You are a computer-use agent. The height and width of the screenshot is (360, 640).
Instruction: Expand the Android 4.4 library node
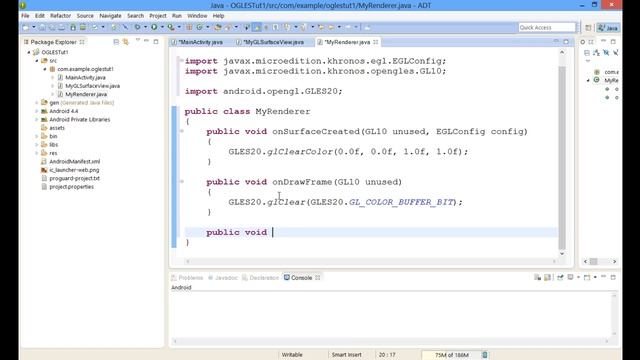click(x=37, y=111)
